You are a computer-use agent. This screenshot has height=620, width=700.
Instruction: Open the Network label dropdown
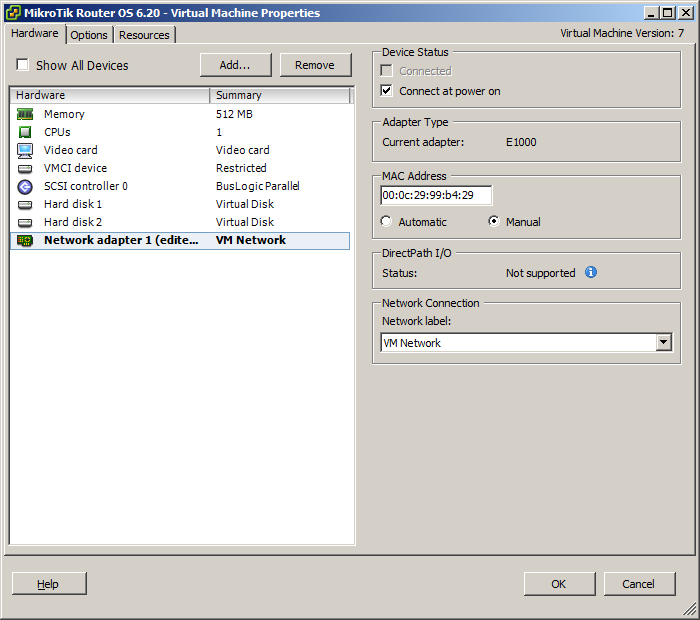point(664,342)
